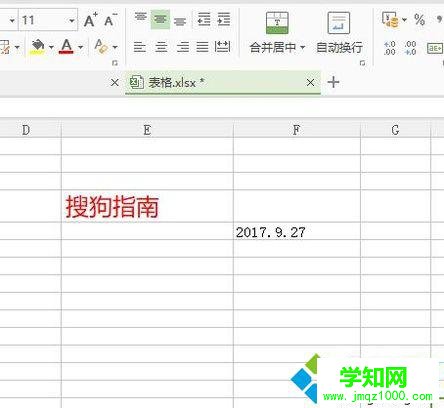Open the font name dropdown arrow
This screenshot has height=408, width=444.
point(12,21)
